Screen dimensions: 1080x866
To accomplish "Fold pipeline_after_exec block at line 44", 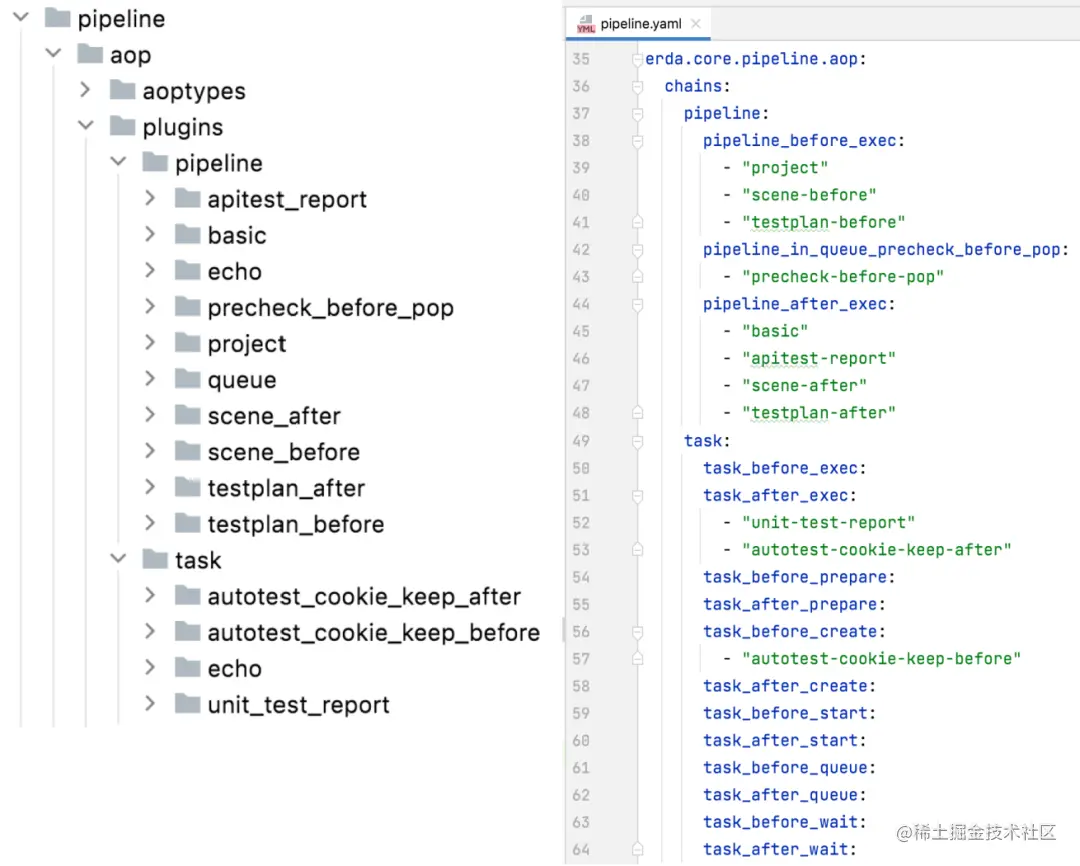I will (x=637, y=305).
